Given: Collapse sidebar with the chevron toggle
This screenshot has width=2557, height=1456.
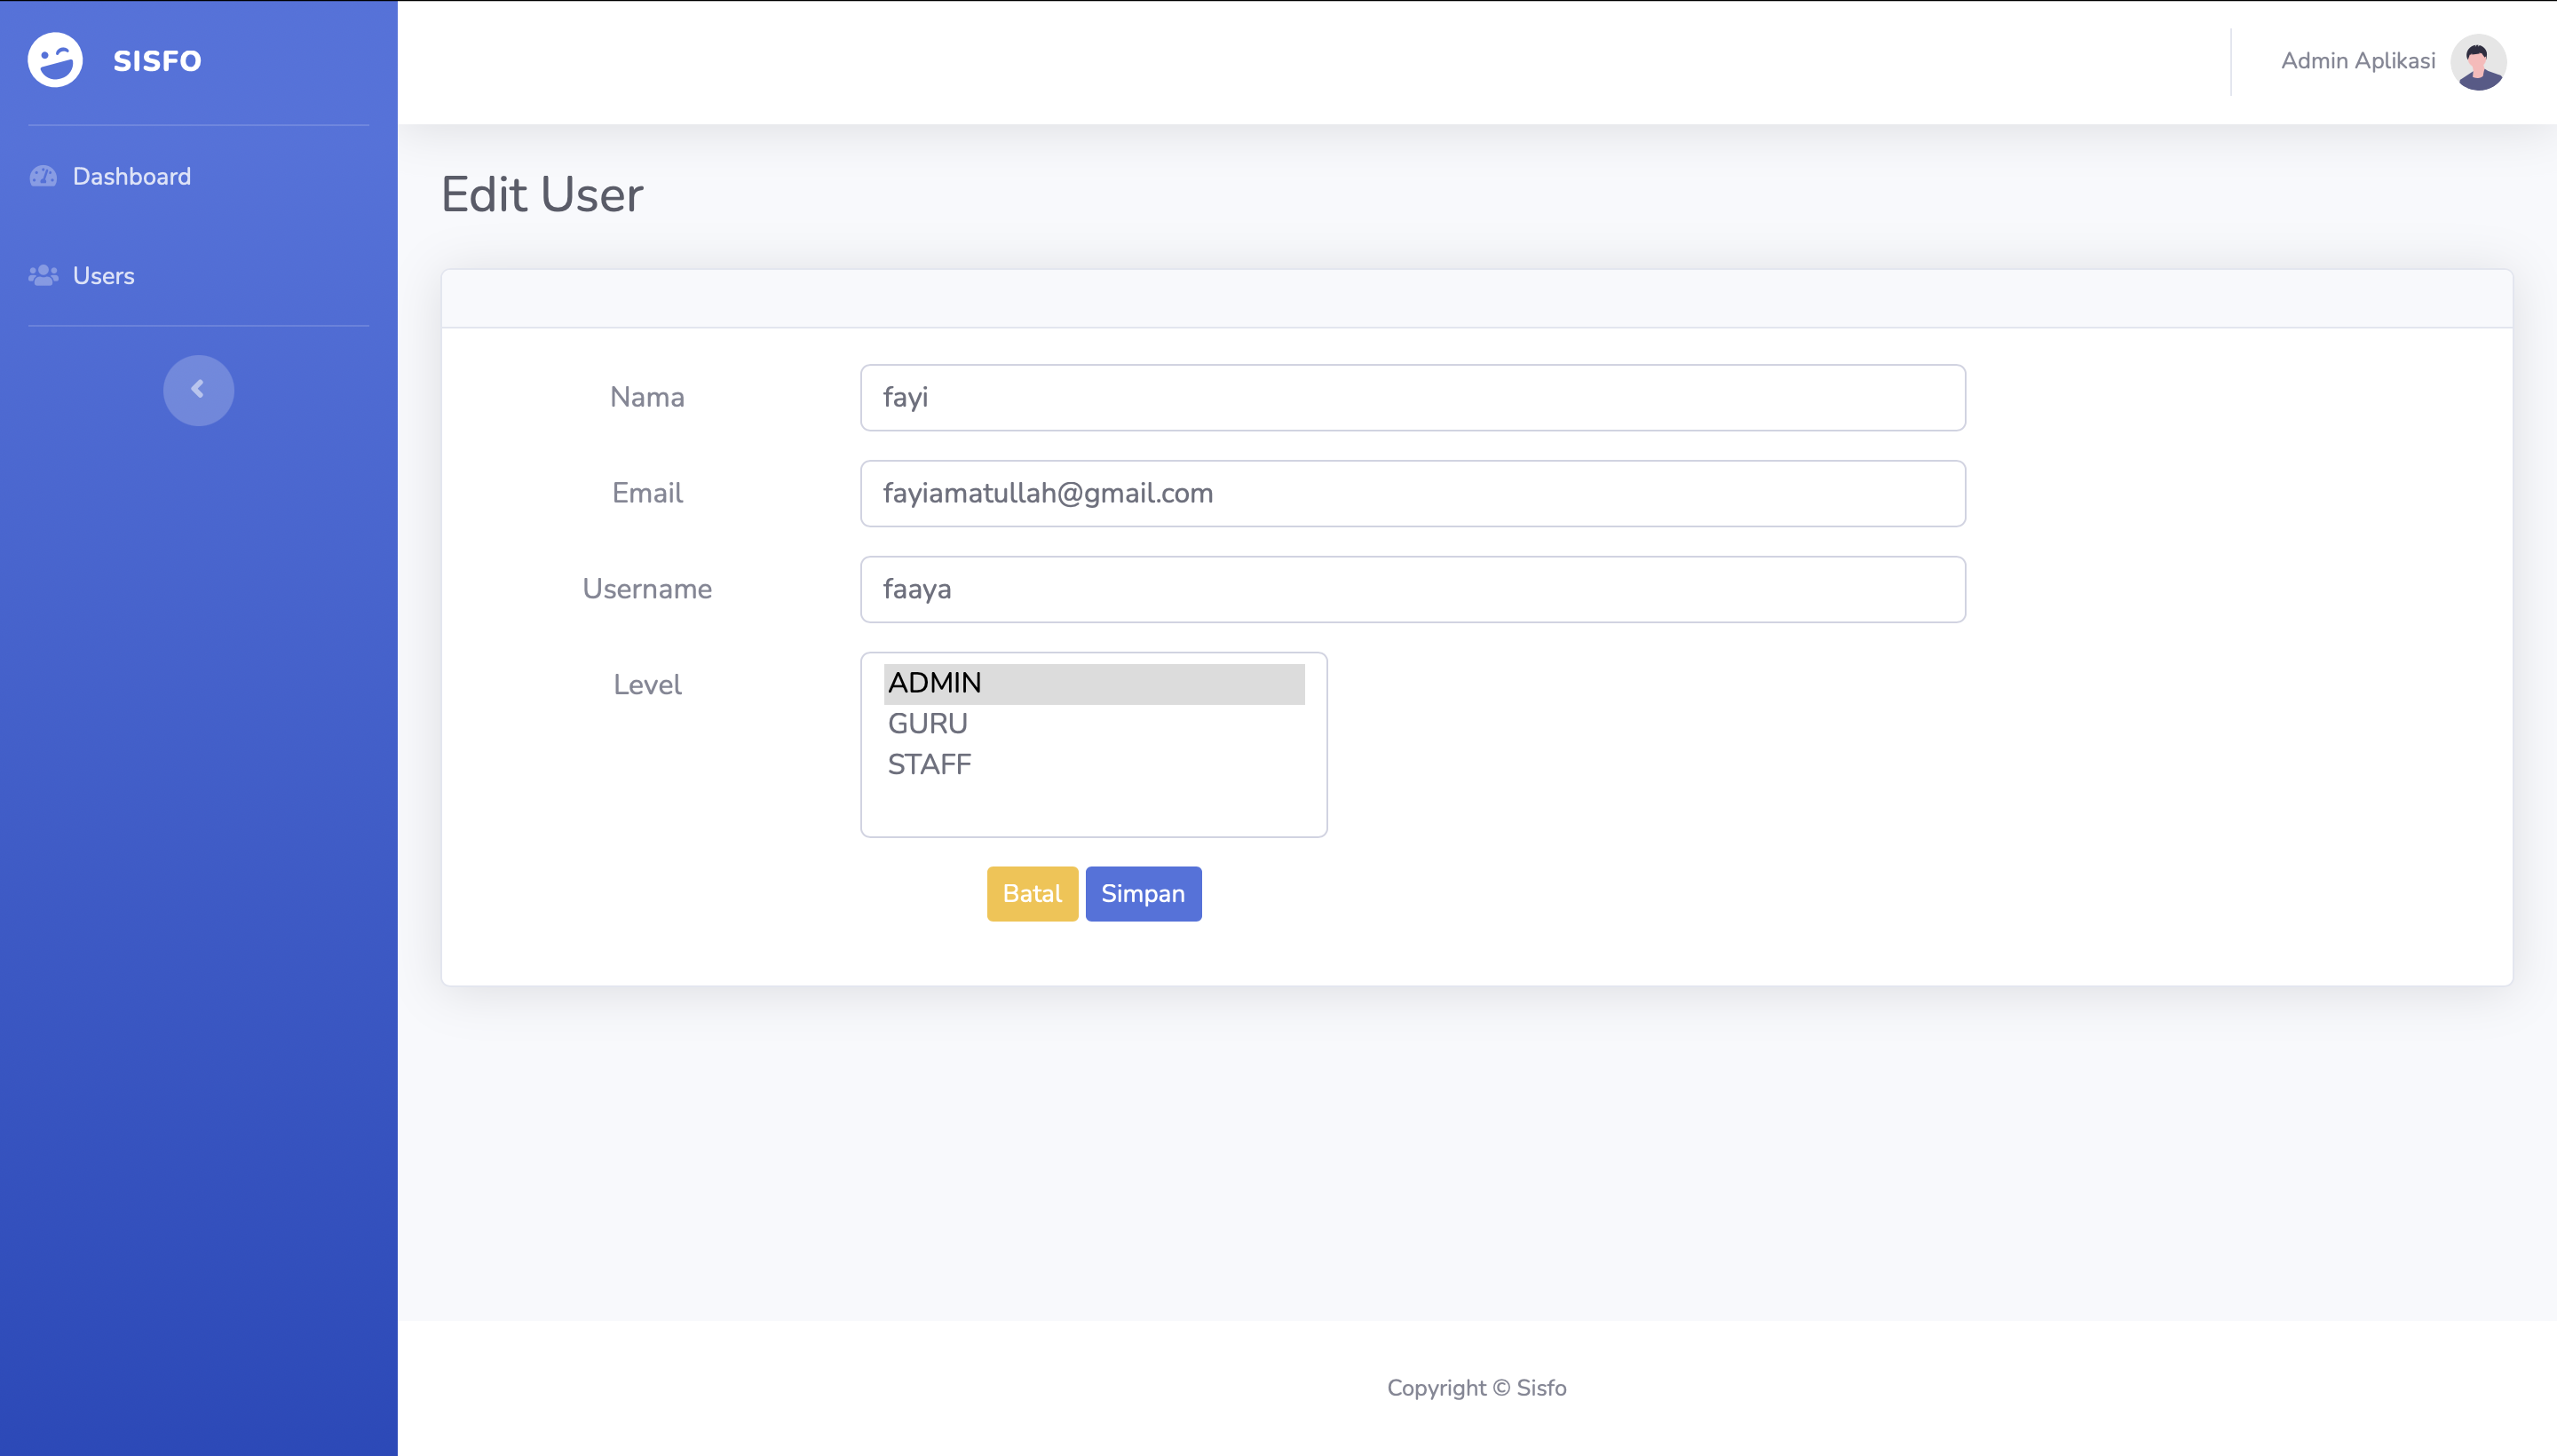Looking at the screenshot, I should [198, 390].
